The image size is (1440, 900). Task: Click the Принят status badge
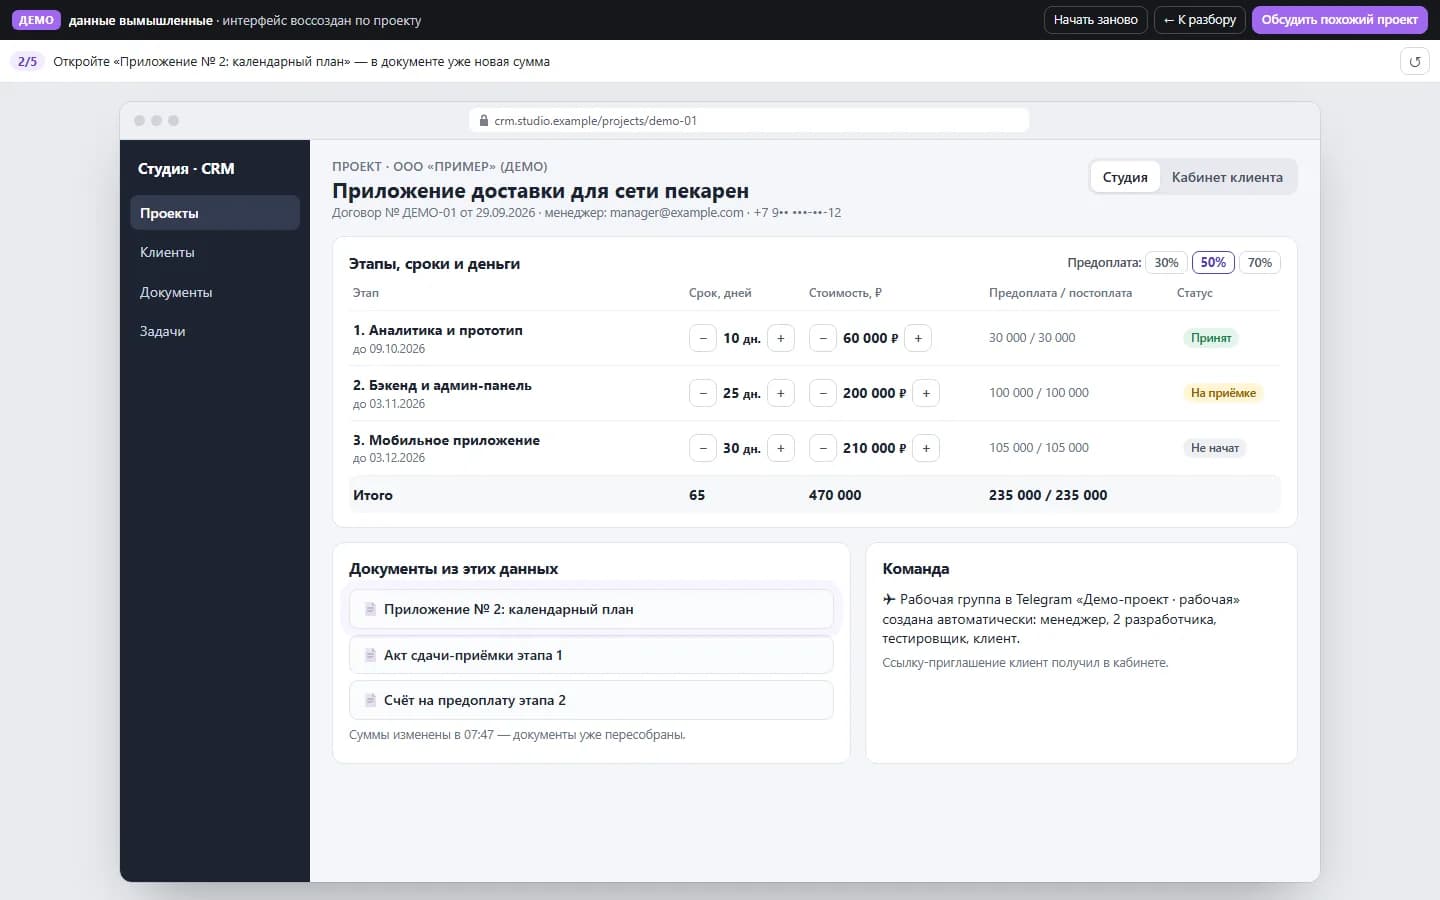coord(1211,338)
